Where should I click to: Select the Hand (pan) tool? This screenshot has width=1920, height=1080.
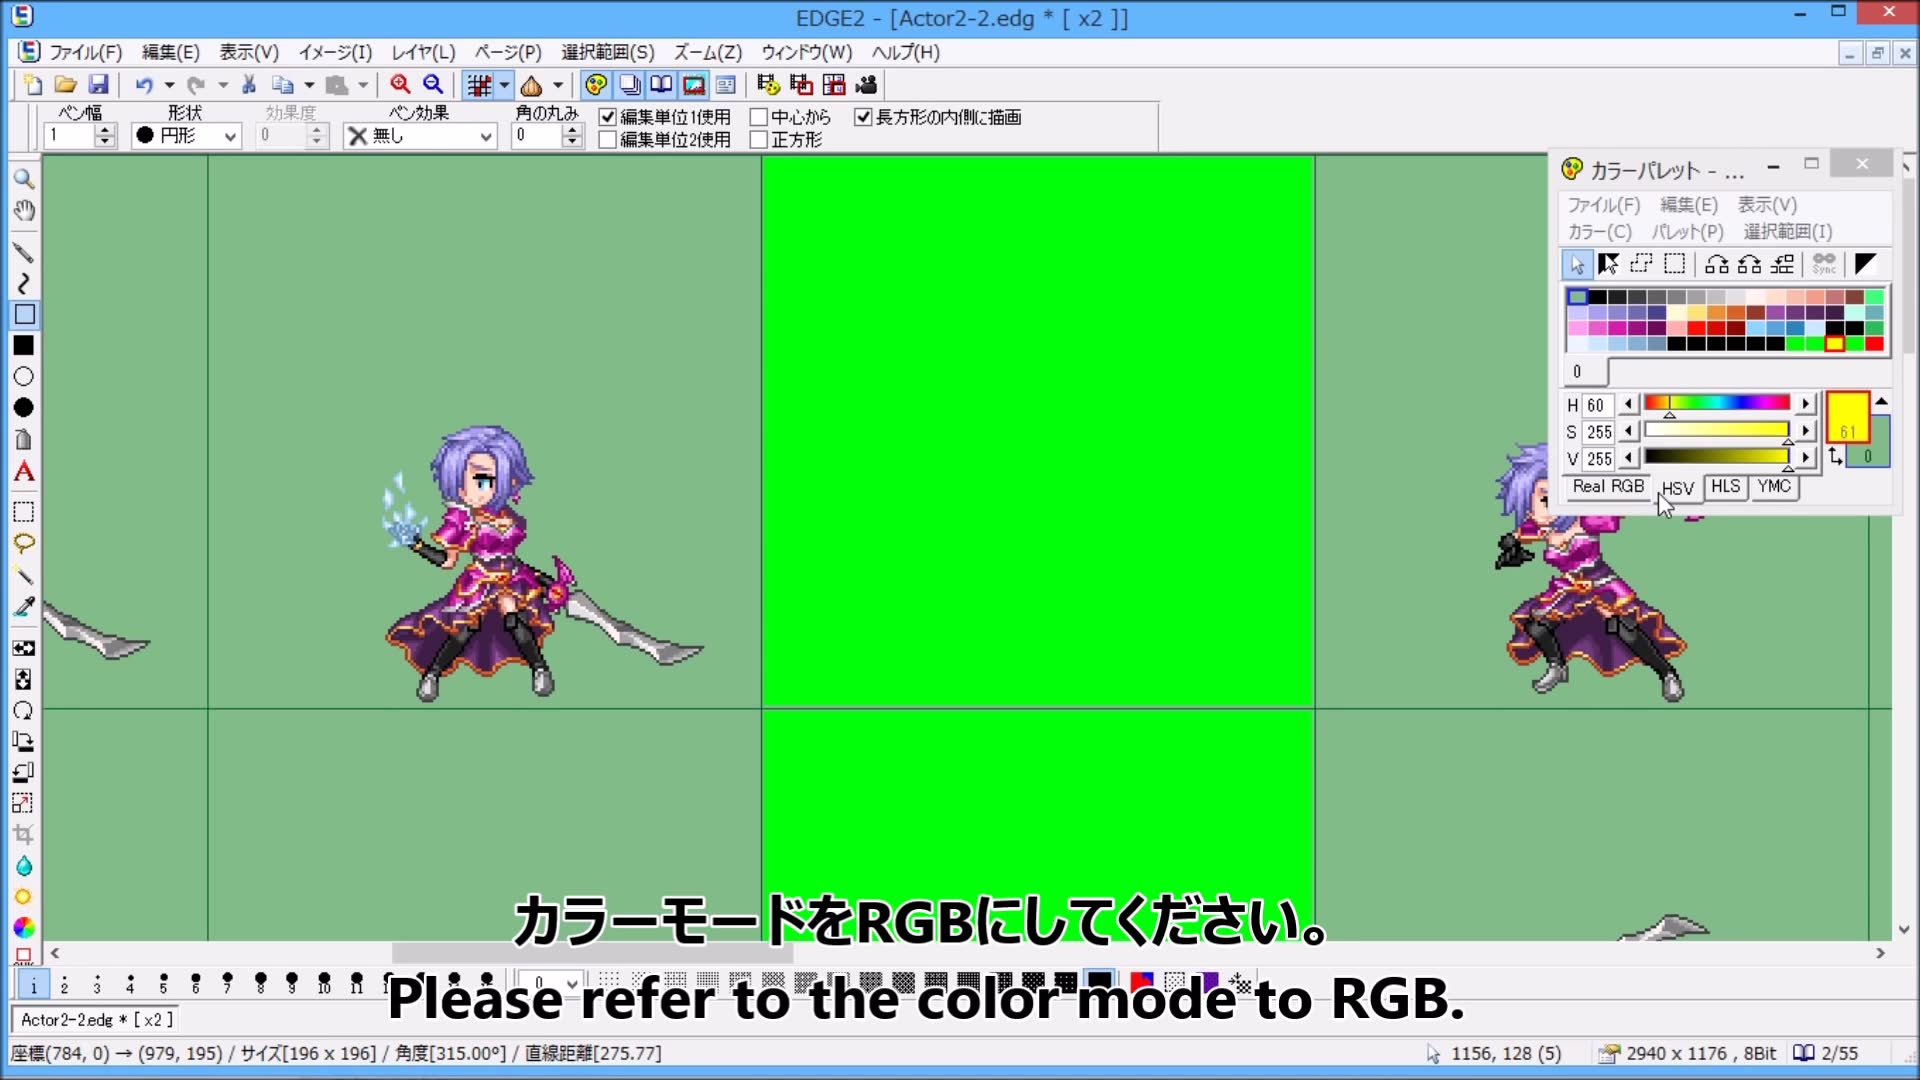(24, 210)
